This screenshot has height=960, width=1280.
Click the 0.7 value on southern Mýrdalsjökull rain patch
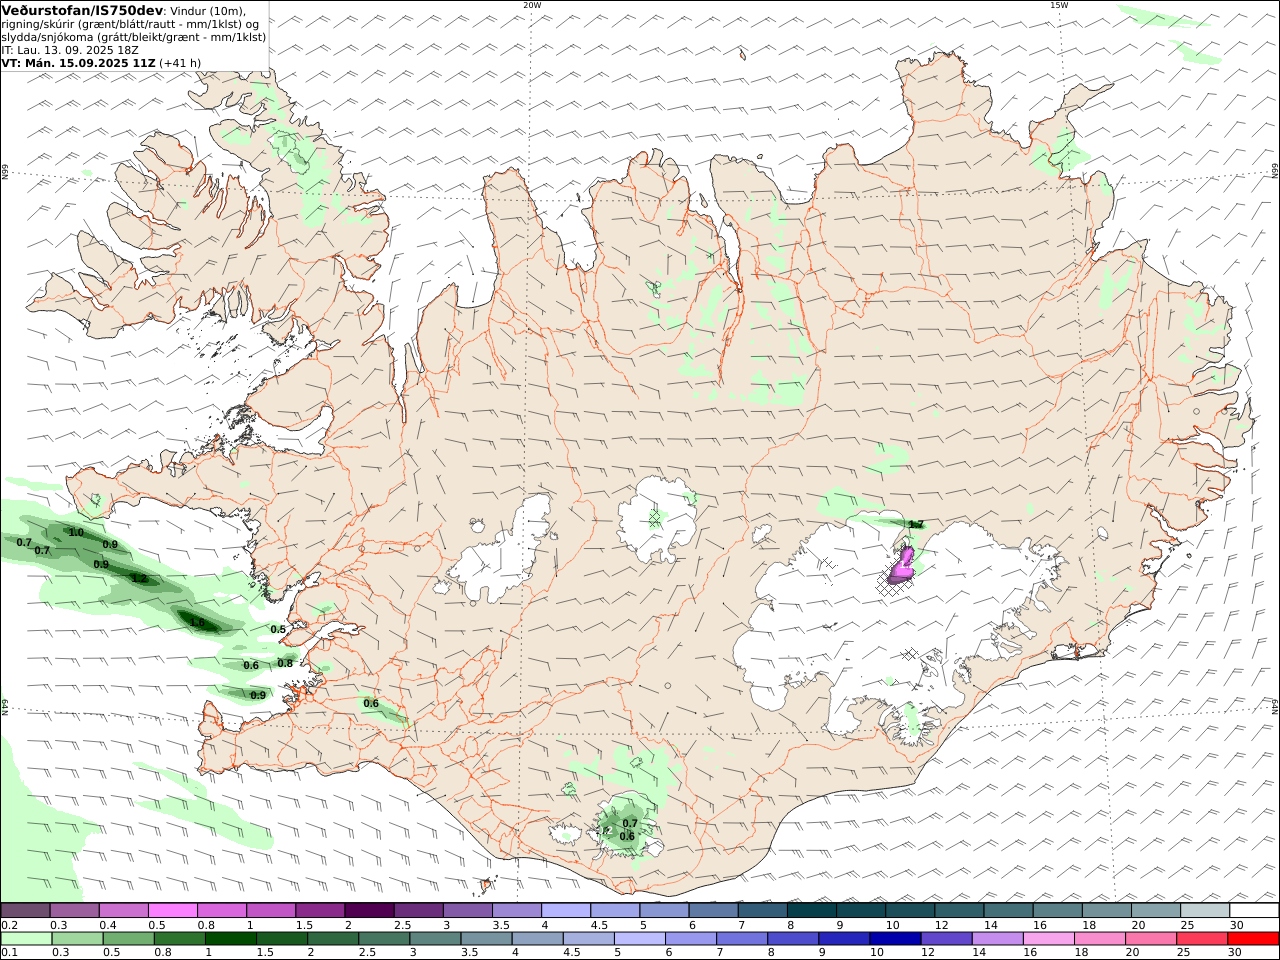tap(630, 823)
